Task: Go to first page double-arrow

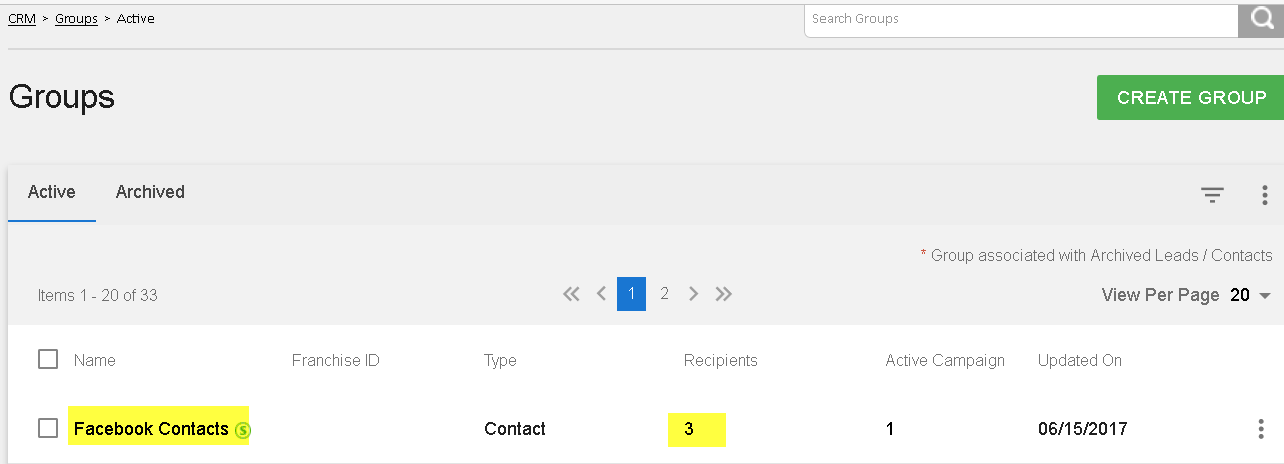Action: coord(571,294)
